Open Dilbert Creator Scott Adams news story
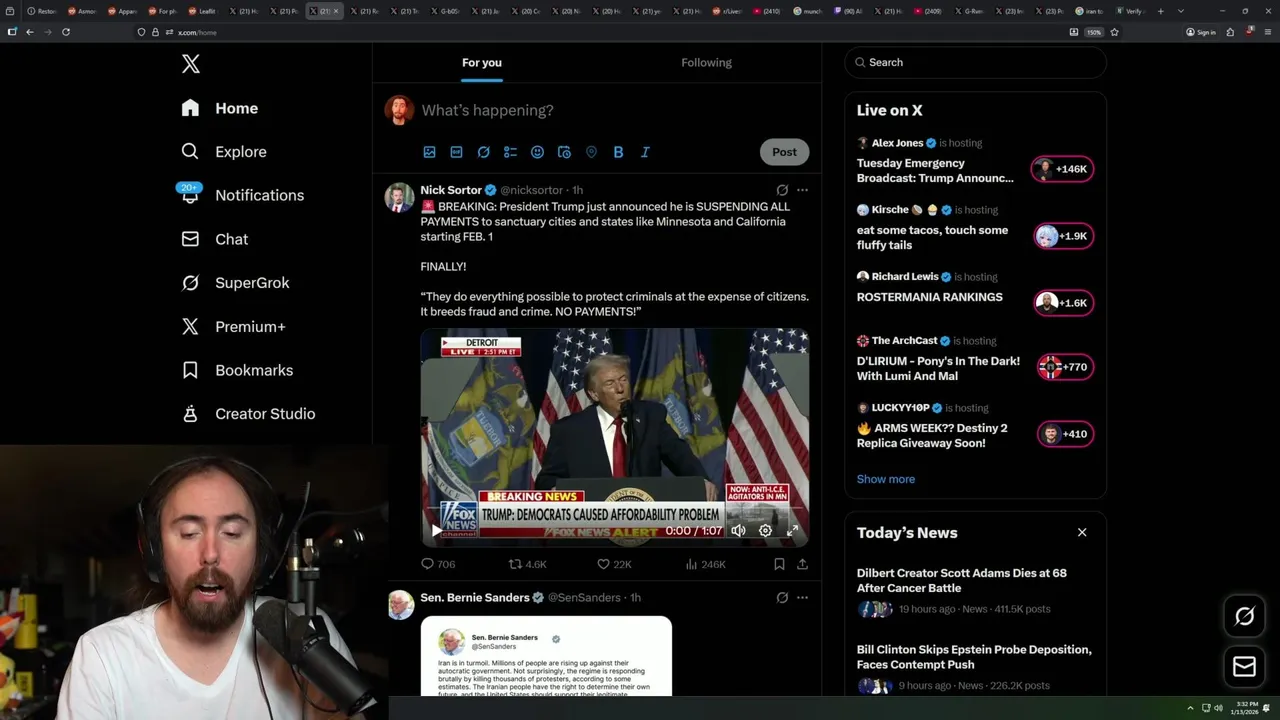The width and height of the screenshot is (1280, 720). (975, 591)
